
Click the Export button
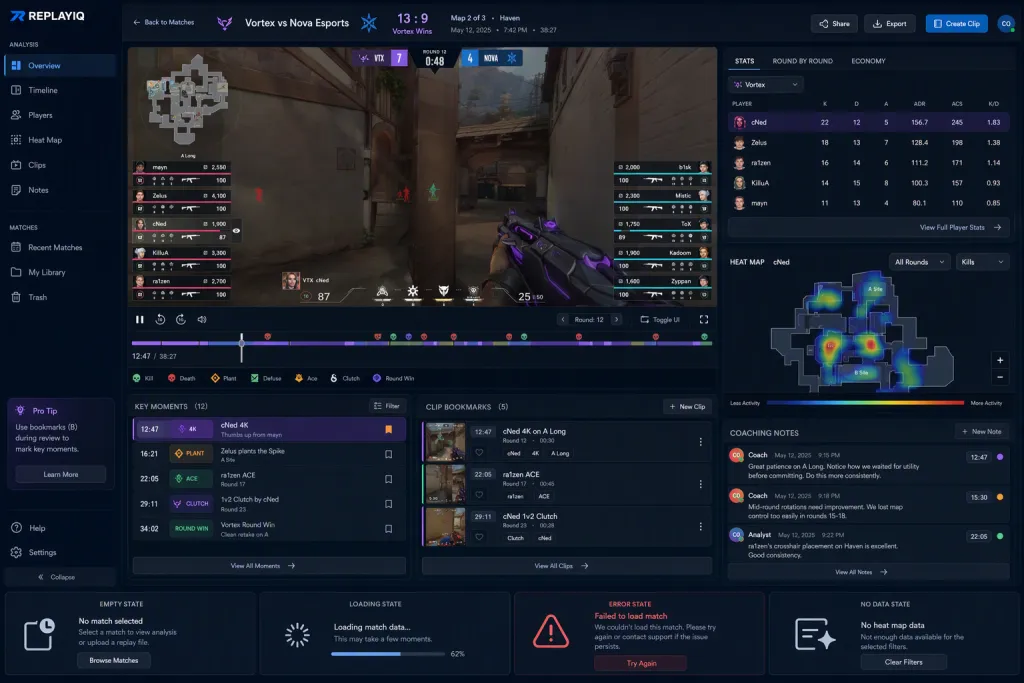[889, 24]
